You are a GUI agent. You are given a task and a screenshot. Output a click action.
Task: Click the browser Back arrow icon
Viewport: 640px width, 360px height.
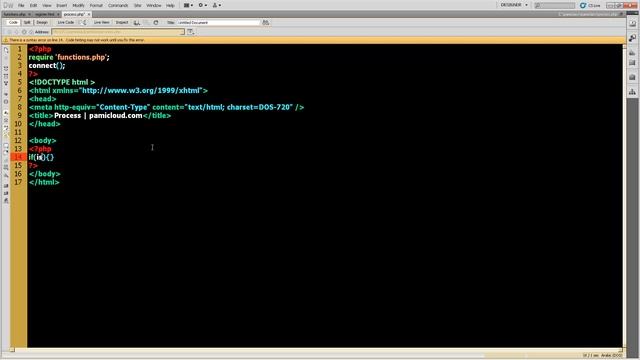point(9,32)
